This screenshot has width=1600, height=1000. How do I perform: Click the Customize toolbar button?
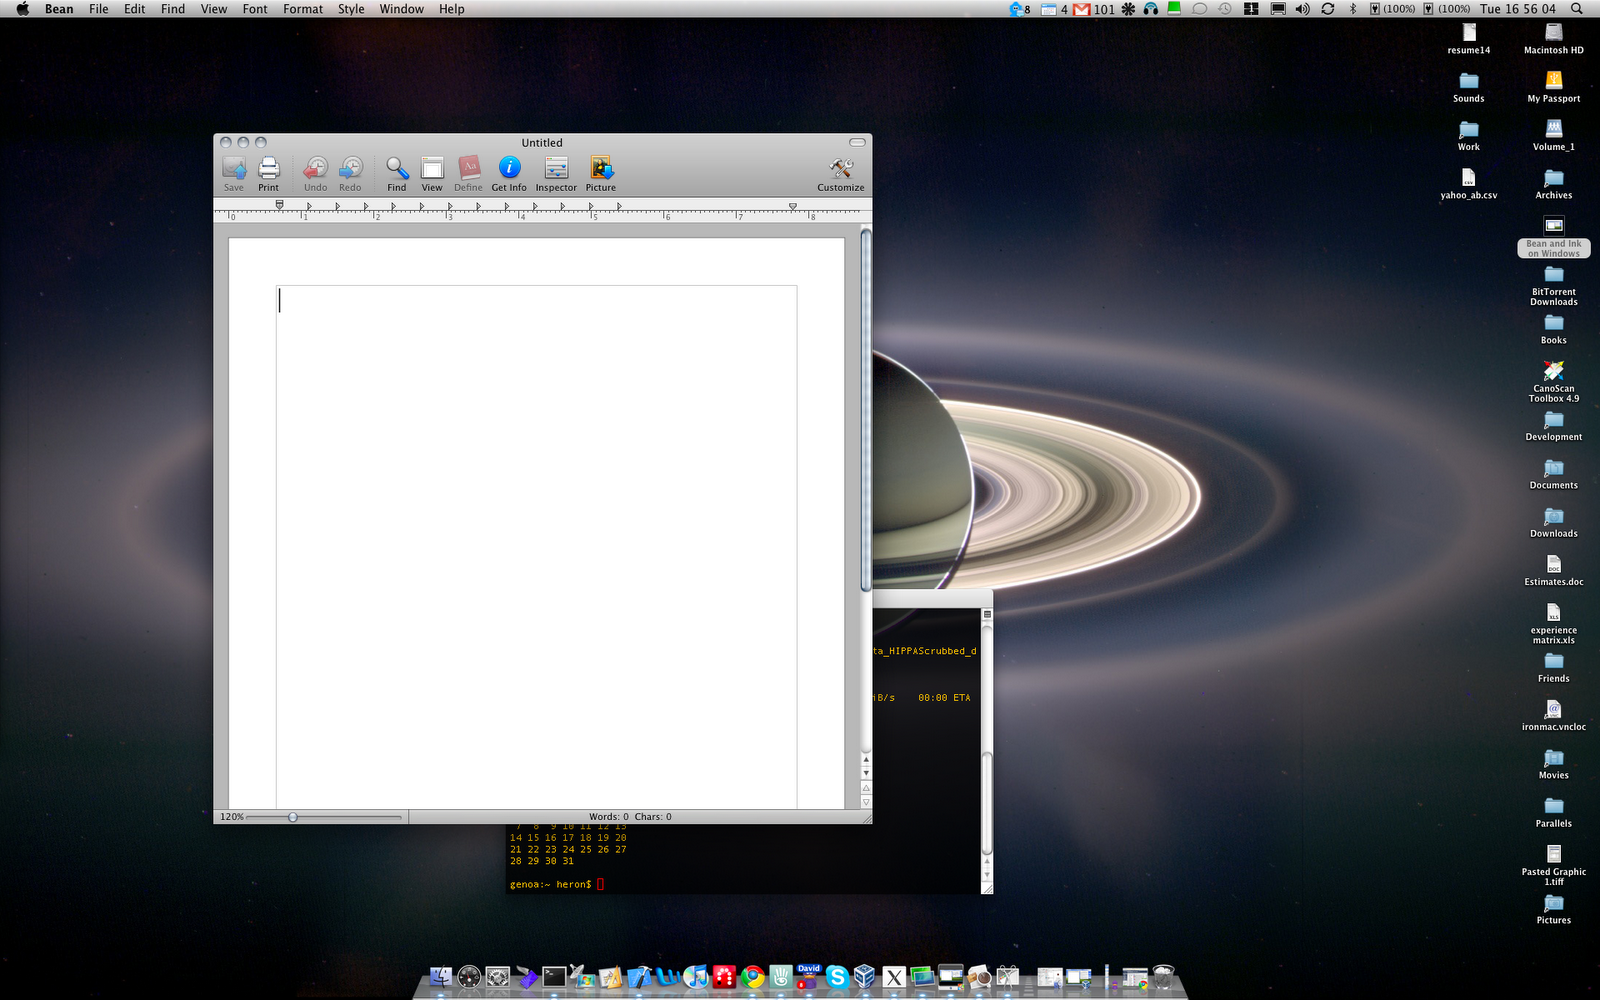click(839, 170)
